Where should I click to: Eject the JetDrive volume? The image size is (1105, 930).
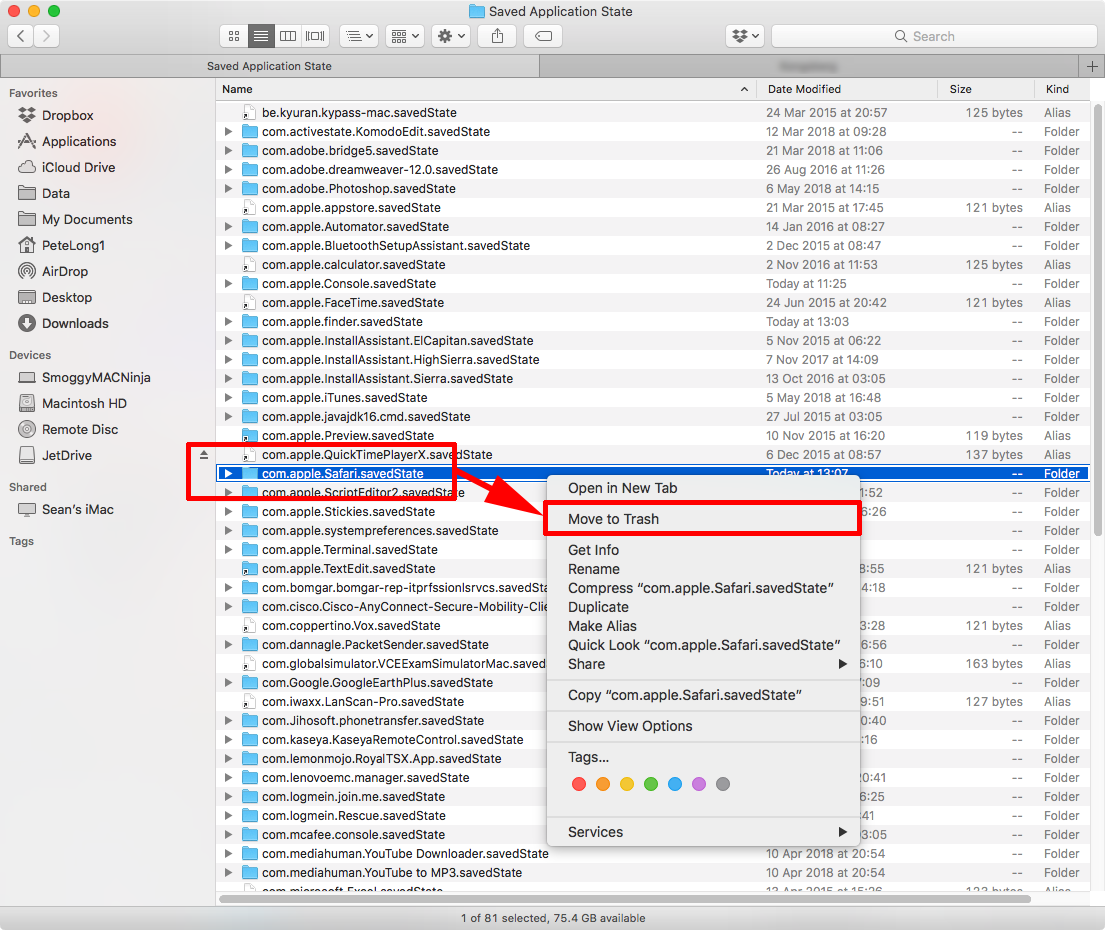coord(204,455)
